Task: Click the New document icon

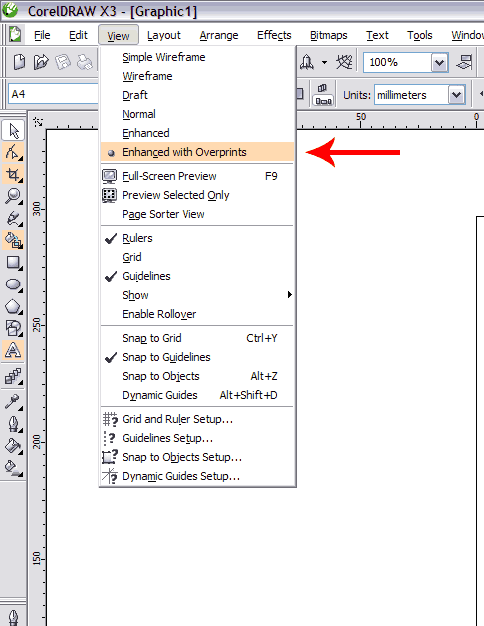Action: pyautogui.click(x=19, y=62)
